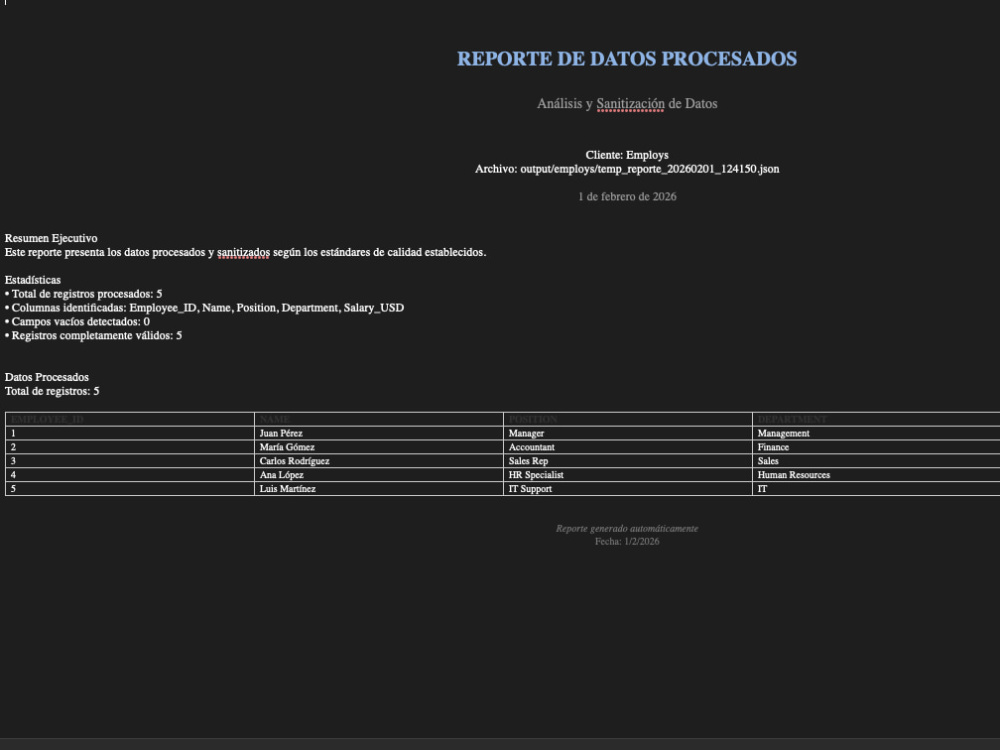Screen dimensions: 1000x750
Task: Click the bullet Campos vacíos detectados: 0
Action: tap(77, 321)
